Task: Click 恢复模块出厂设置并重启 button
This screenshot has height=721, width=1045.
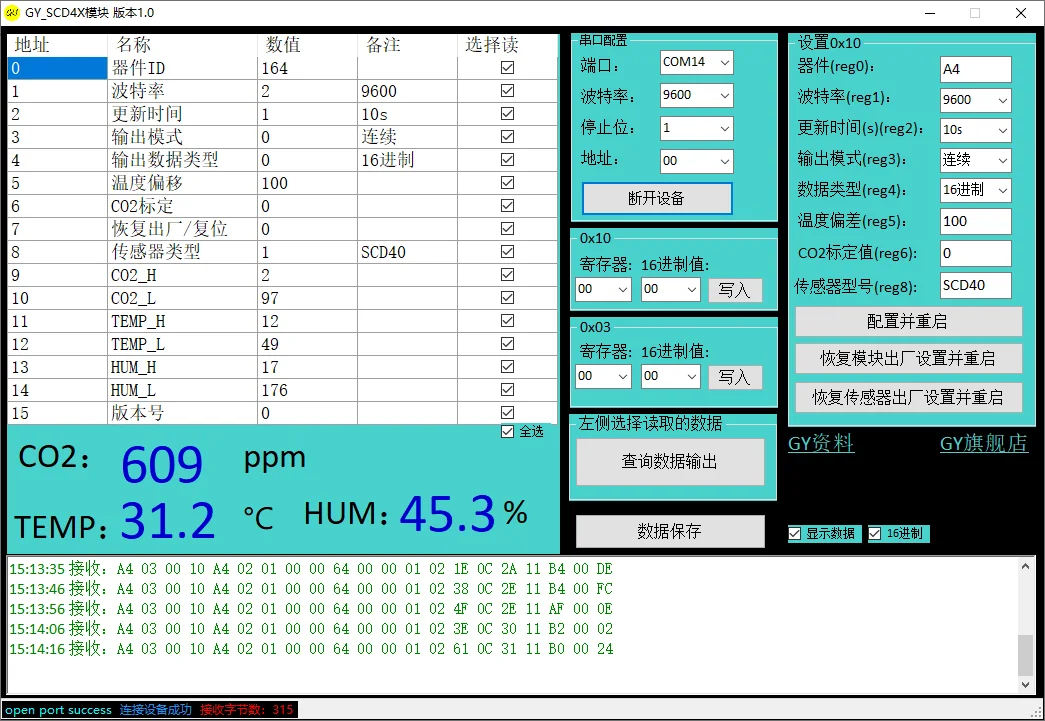Action: point(908,359)
